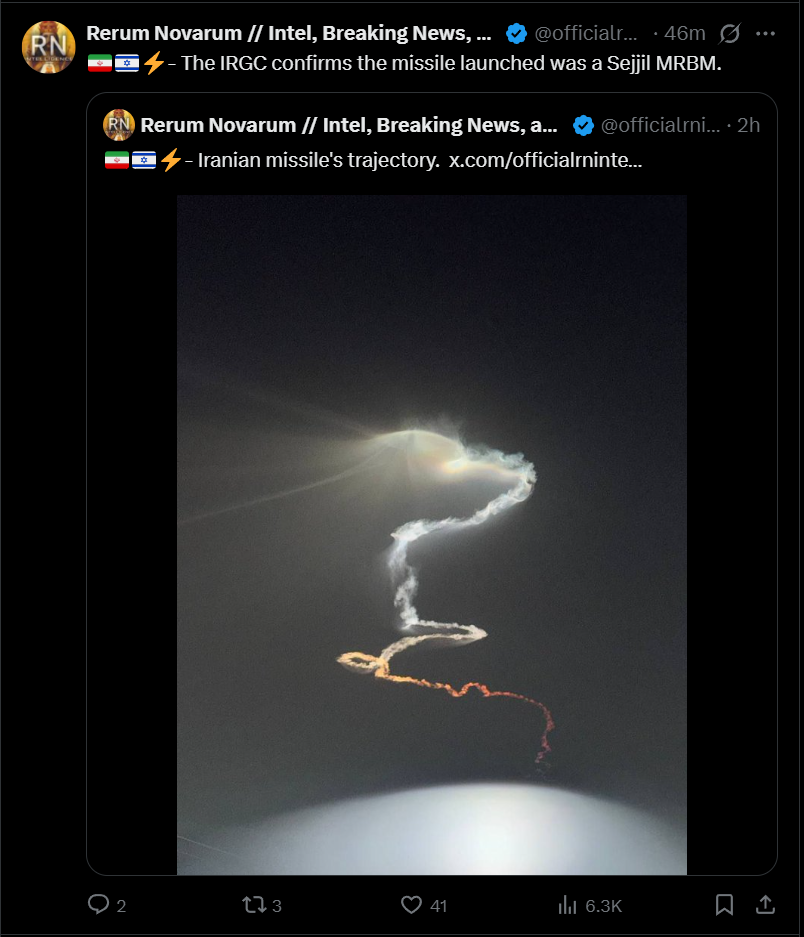Open the quoted post 2h timestamp
The image size is (804, 937).
click(x=748, y=125)
